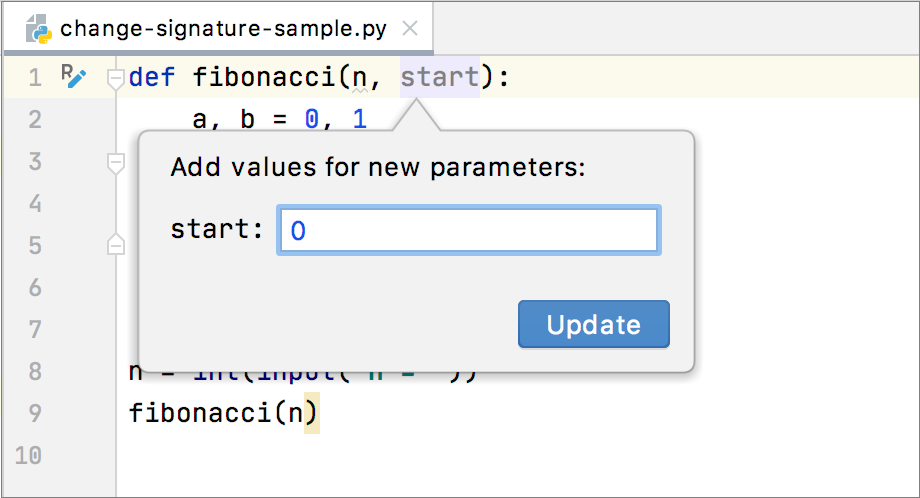Select the change-signature-sample.py tab
920x498 pixels.
click(222, 28)
